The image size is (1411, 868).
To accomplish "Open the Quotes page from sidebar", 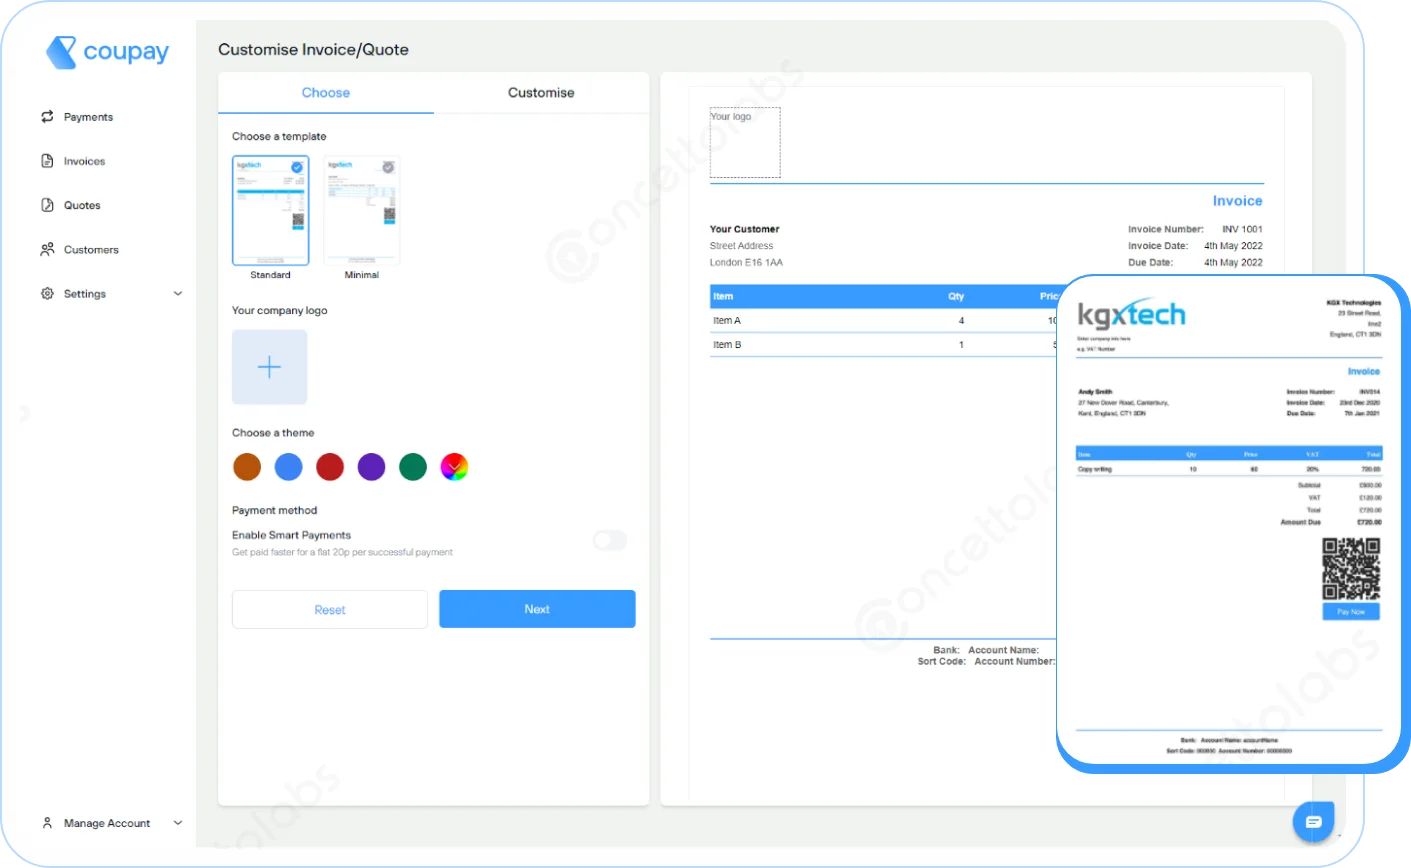I will [46, 204].
